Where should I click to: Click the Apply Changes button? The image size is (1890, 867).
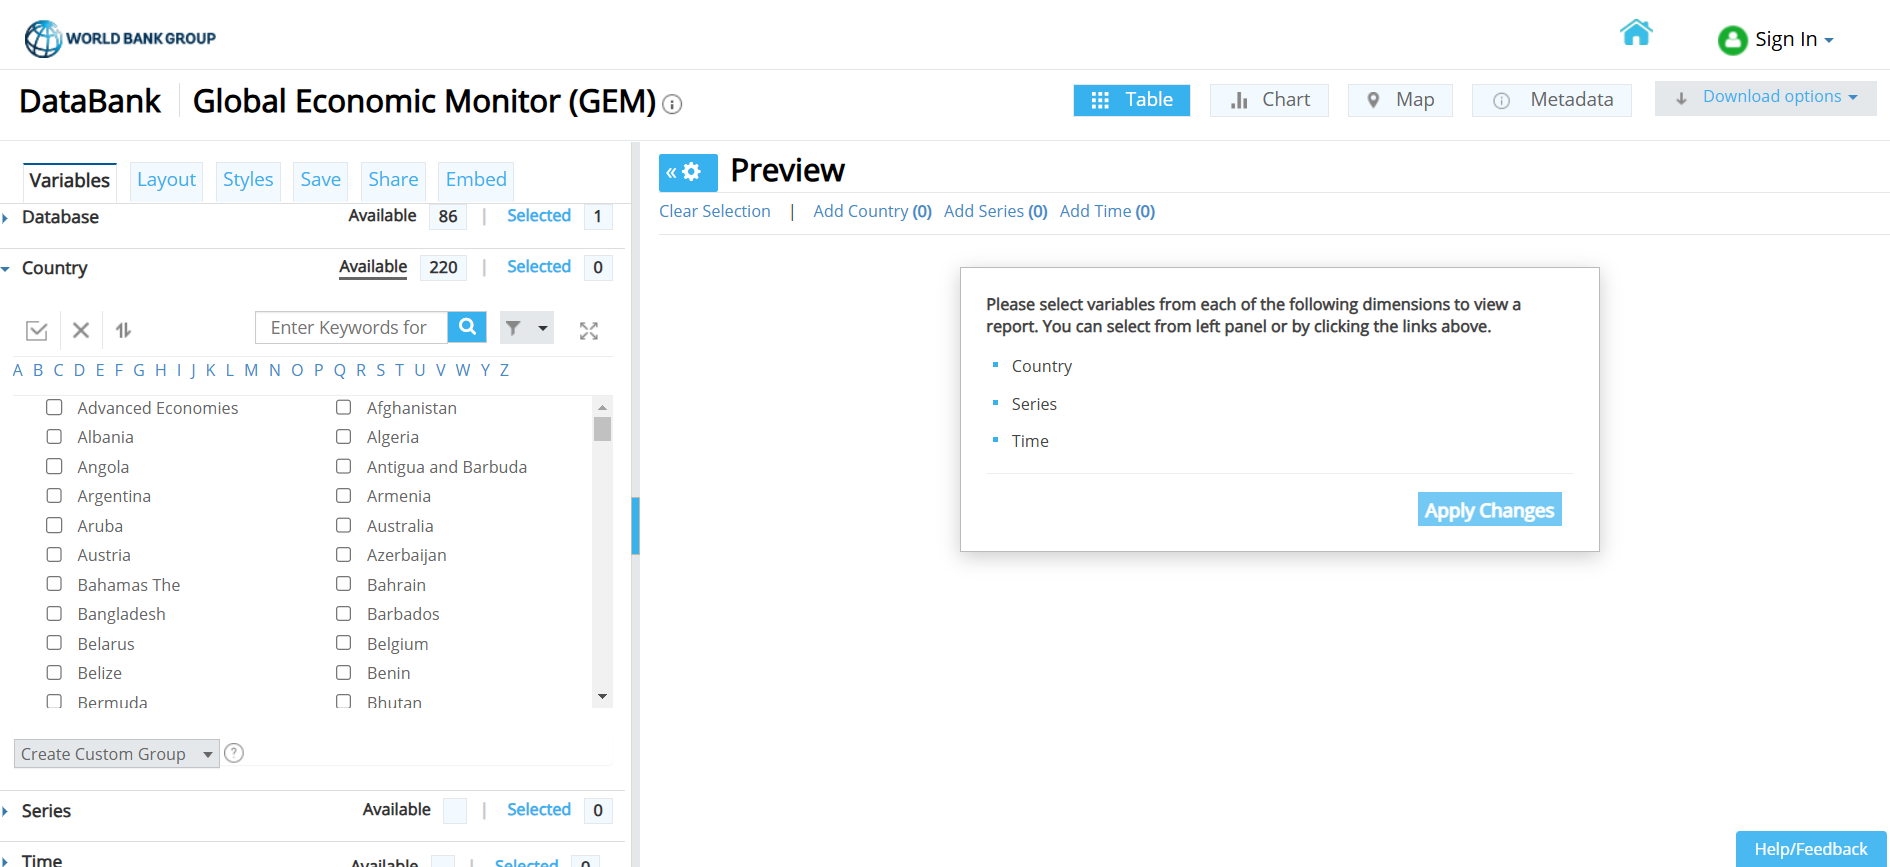[x=1489, y=510]
